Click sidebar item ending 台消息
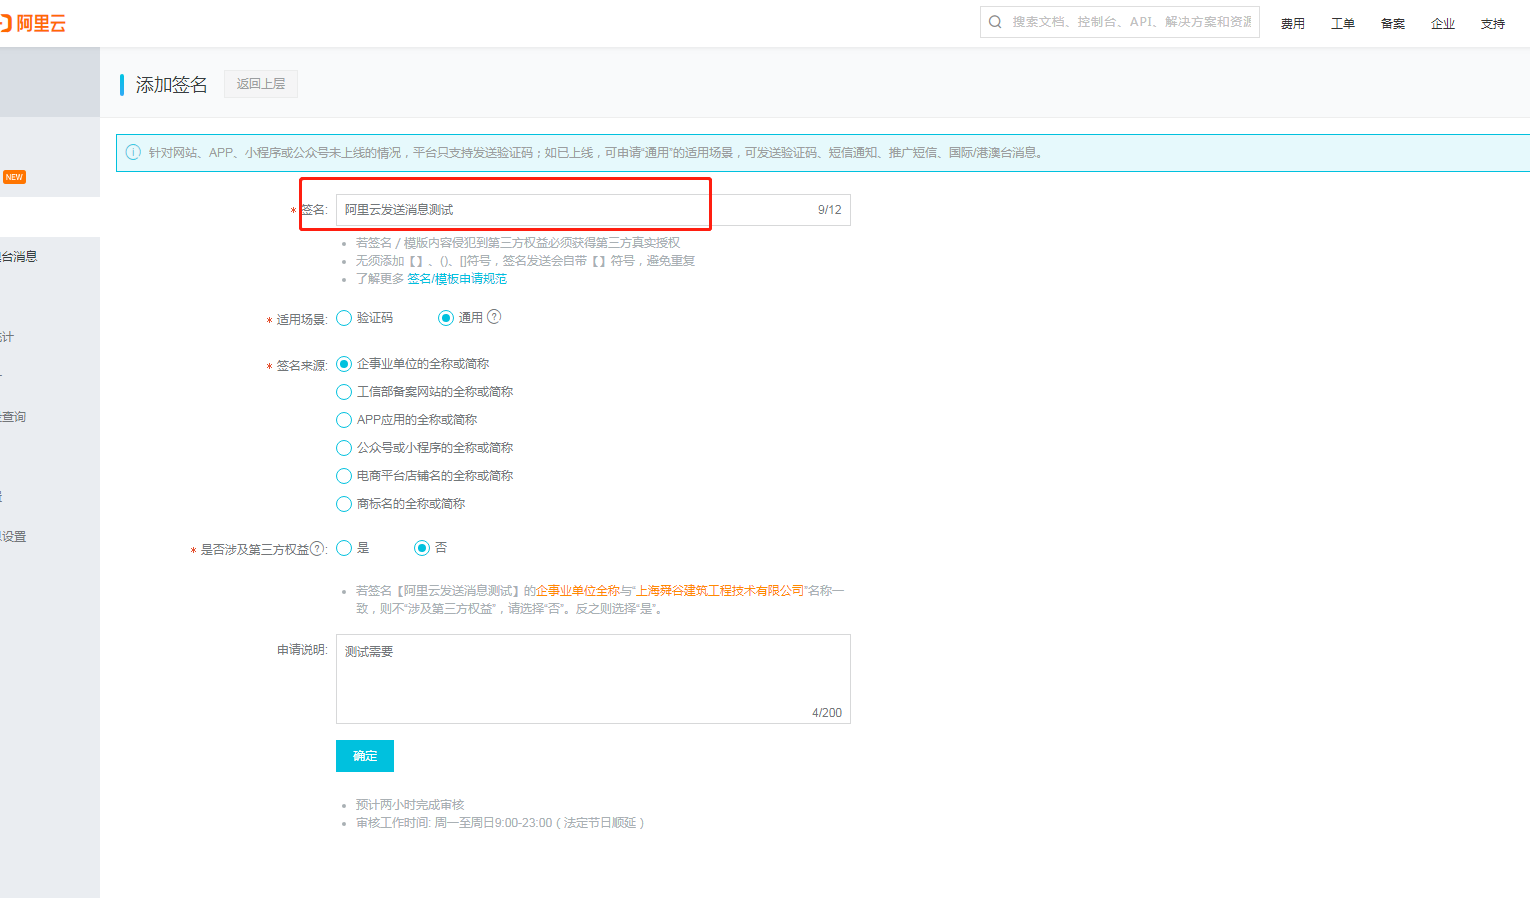Viewport: 1530px width, 898px height. tap(19, 257)
